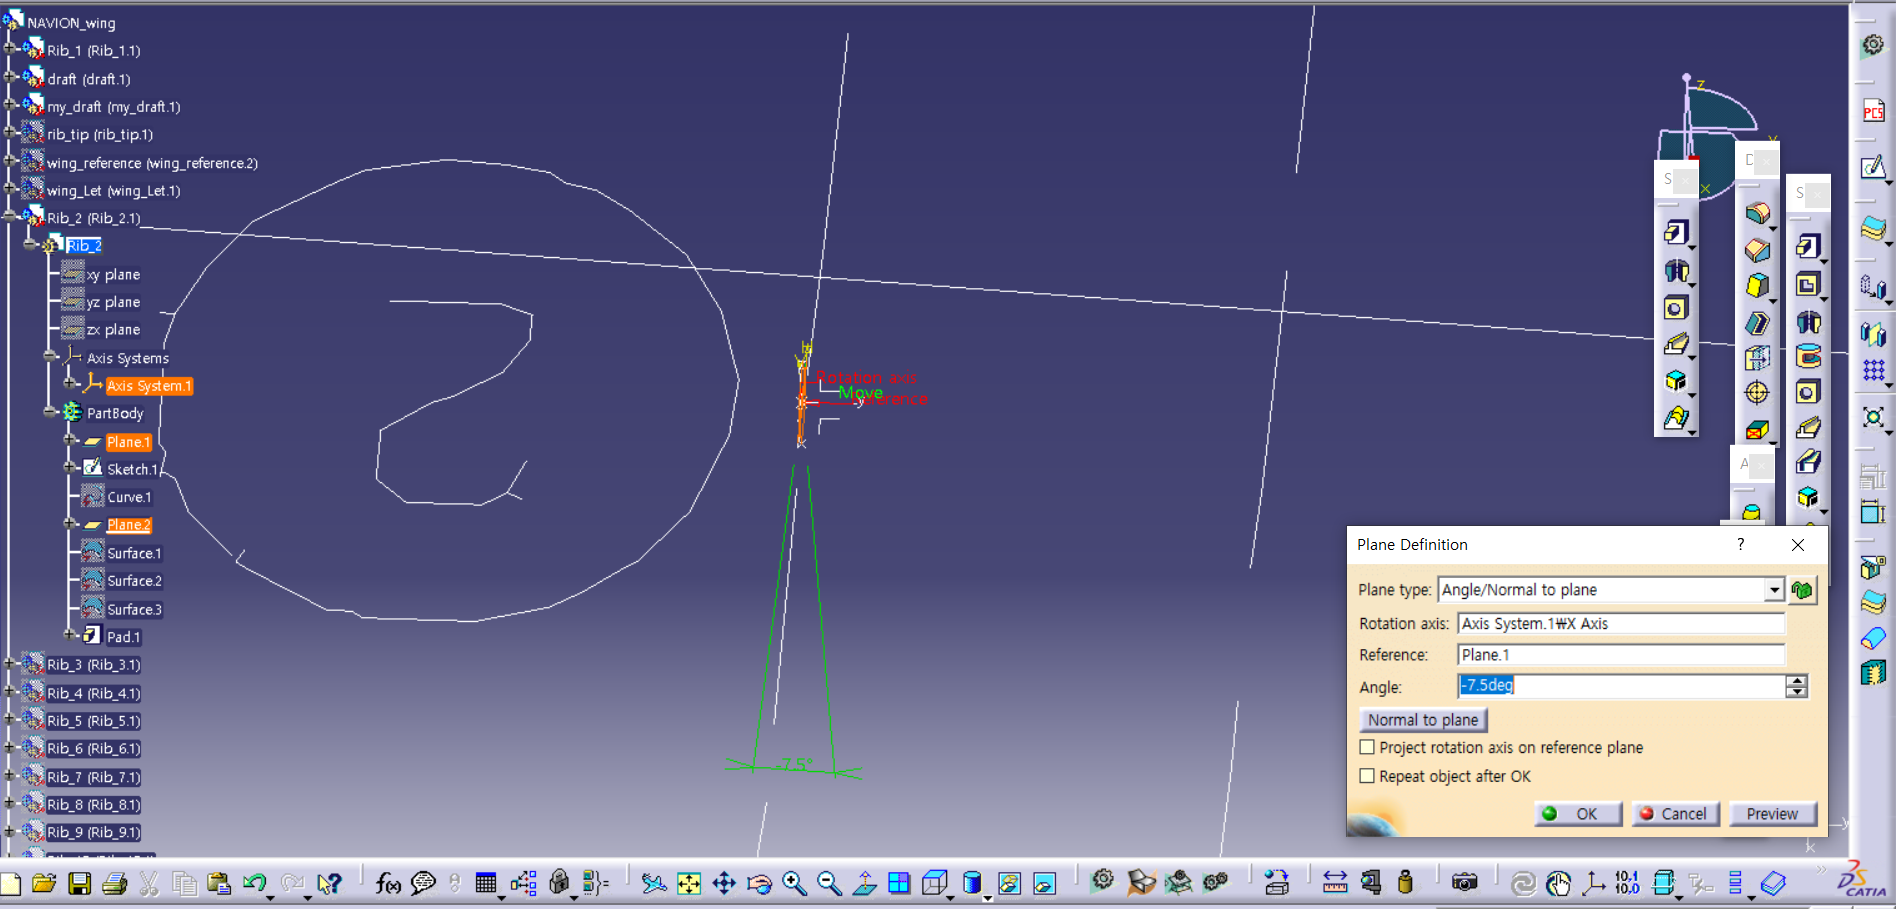This screenshot has width=1896, height=909.
Task: Click the Preview button
Action: 1772,814
